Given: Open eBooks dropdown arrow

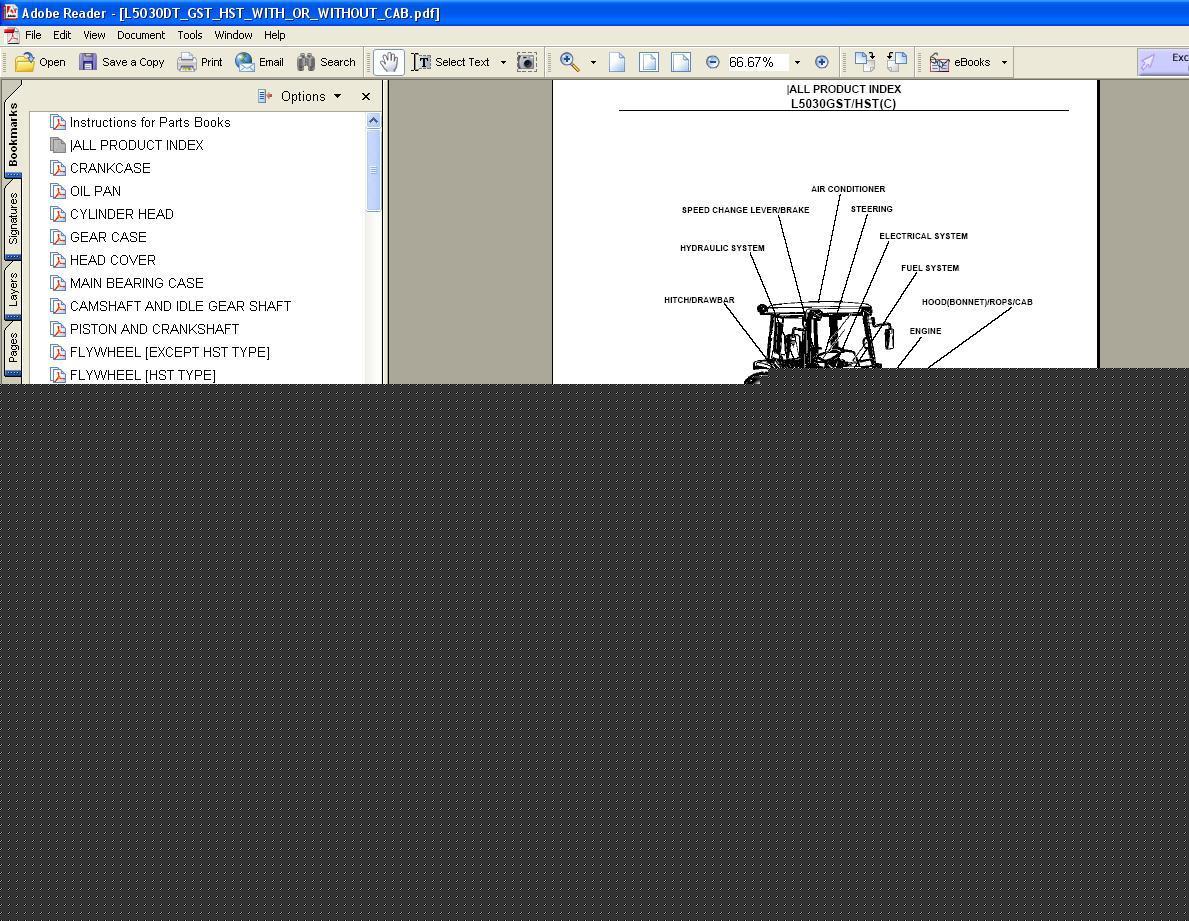Looking at the screenshot, I should (x=1004, y=63).
